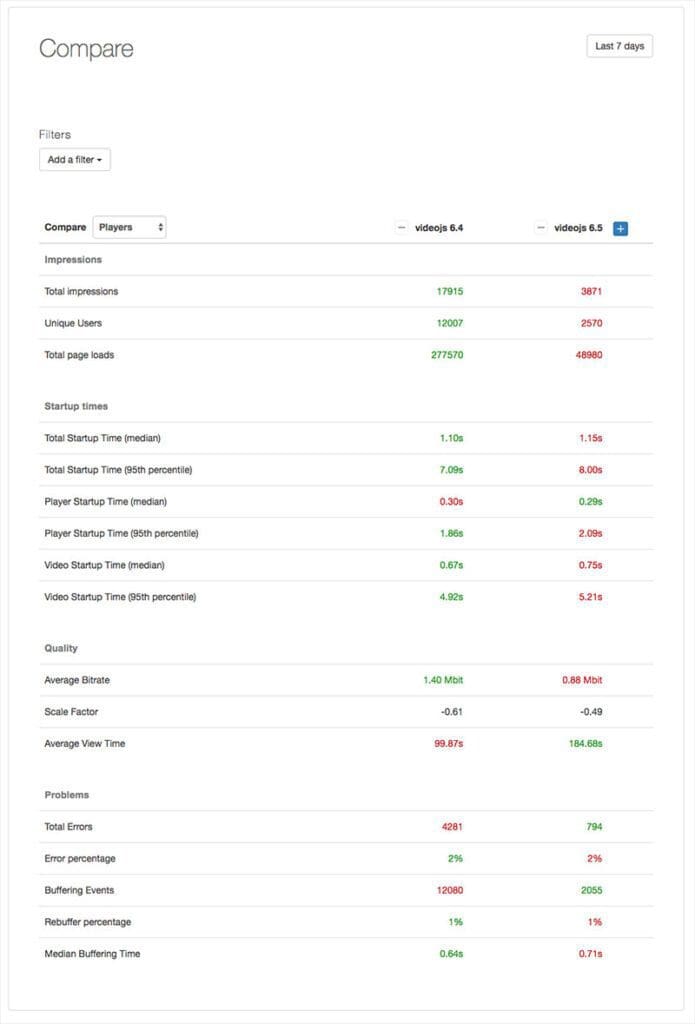Click the Unique Users row label

pos(72,323)
